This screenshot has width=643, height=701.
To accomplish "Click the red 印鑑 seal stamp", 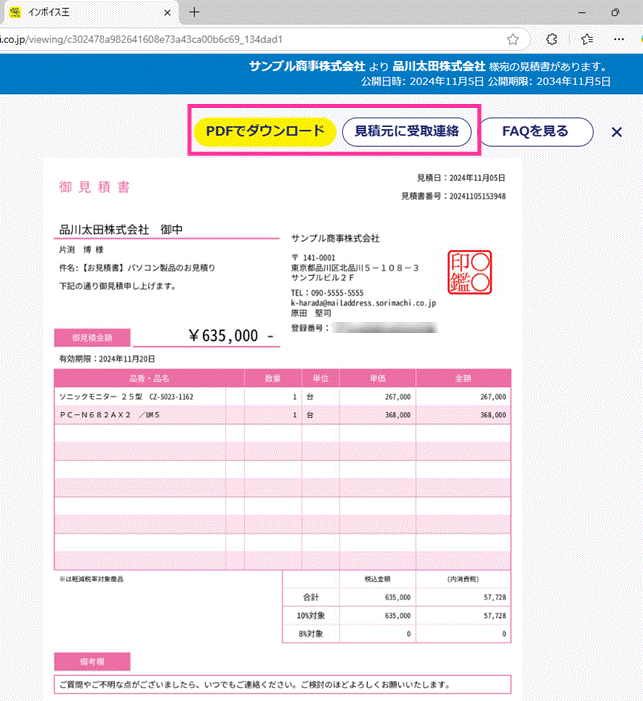I will coord(470,272).
